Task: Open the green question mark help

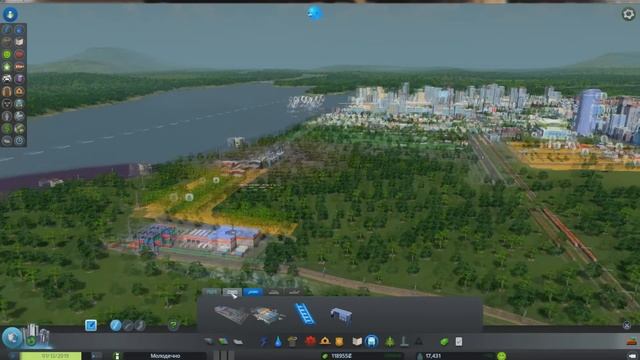Action: [173, 325]
